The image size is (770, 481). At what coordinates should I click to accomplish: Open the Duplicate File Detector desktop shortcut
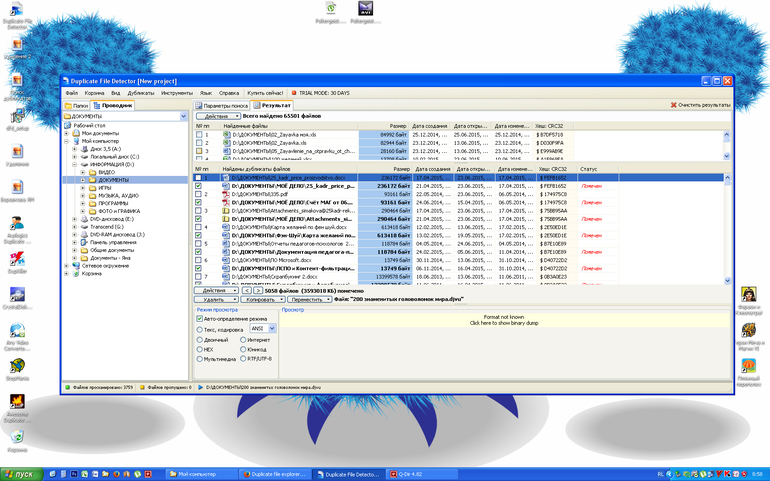[17, 14]
